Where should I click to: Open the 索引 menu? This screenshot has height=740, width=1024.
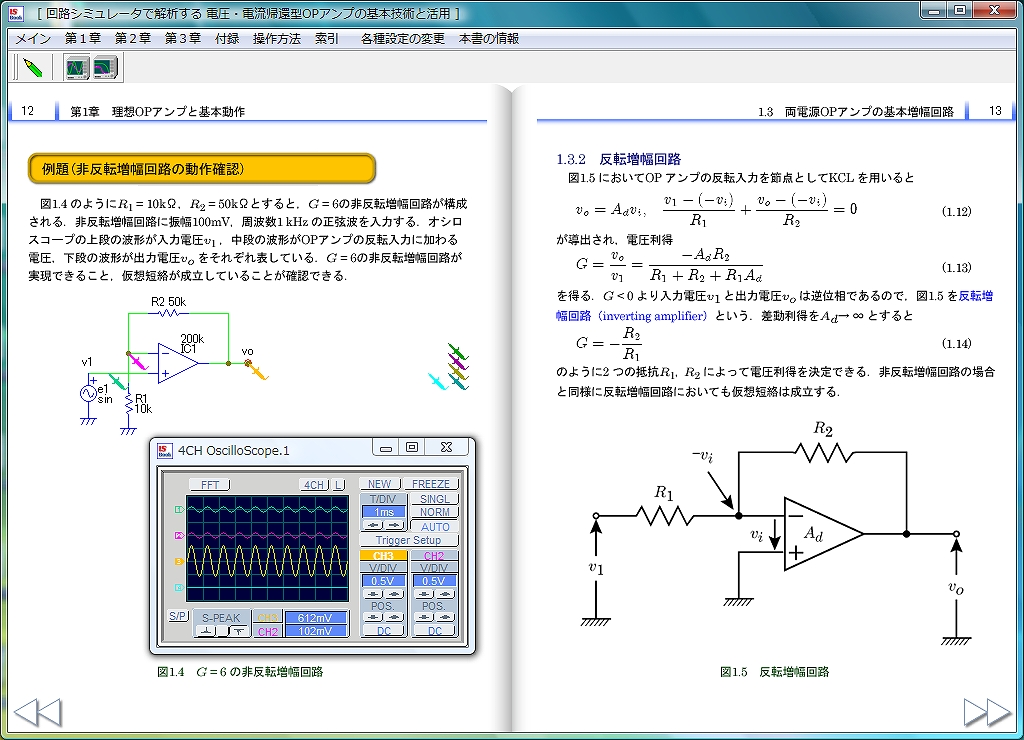(x=327, y=39)
